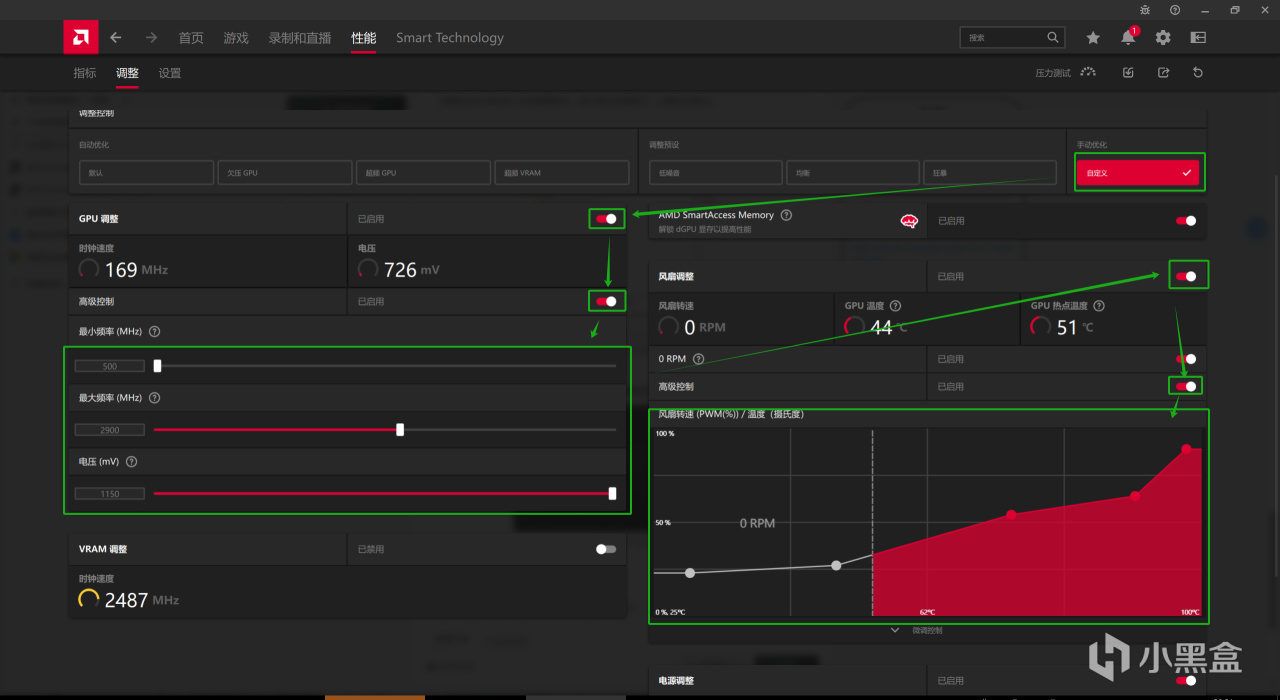Toggle the GPU 调整 switch

point(606,219)
